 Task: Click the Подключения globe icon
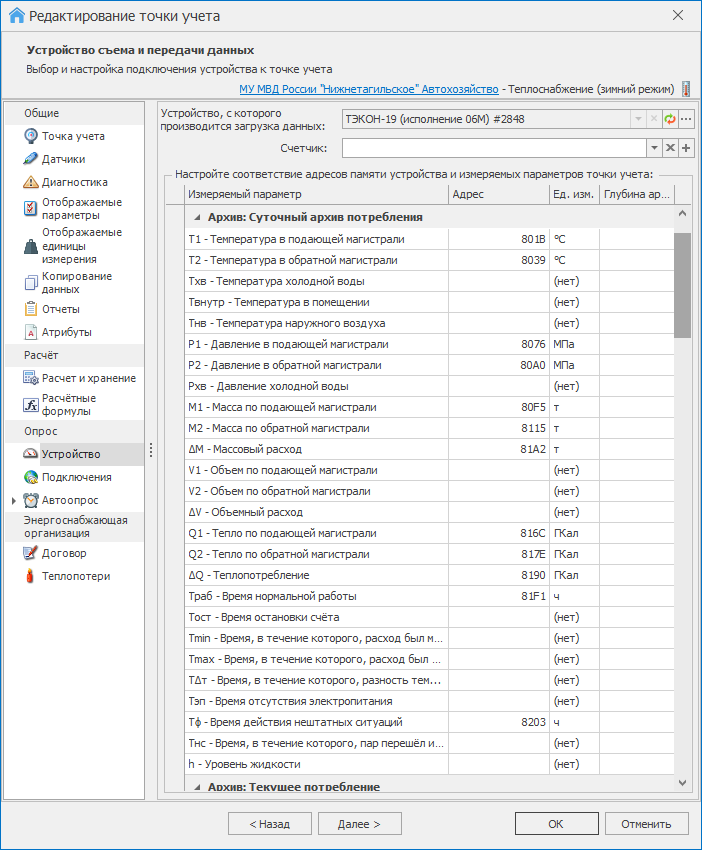click(x=31, y=477)
